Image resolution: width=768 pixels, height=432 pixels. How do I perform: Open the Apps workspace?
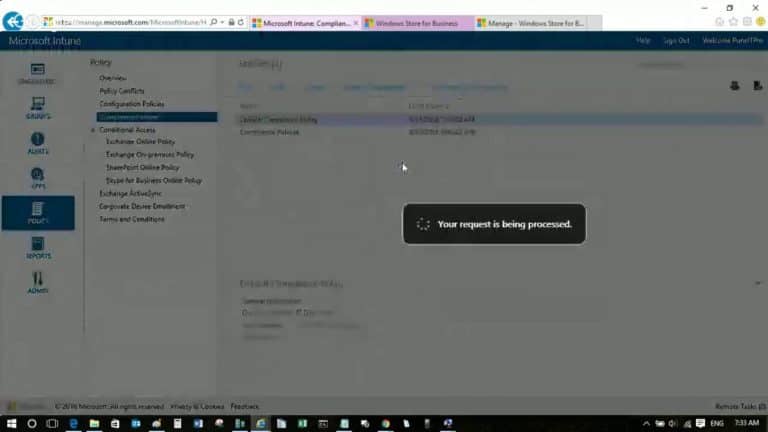[x=38, y=178]
